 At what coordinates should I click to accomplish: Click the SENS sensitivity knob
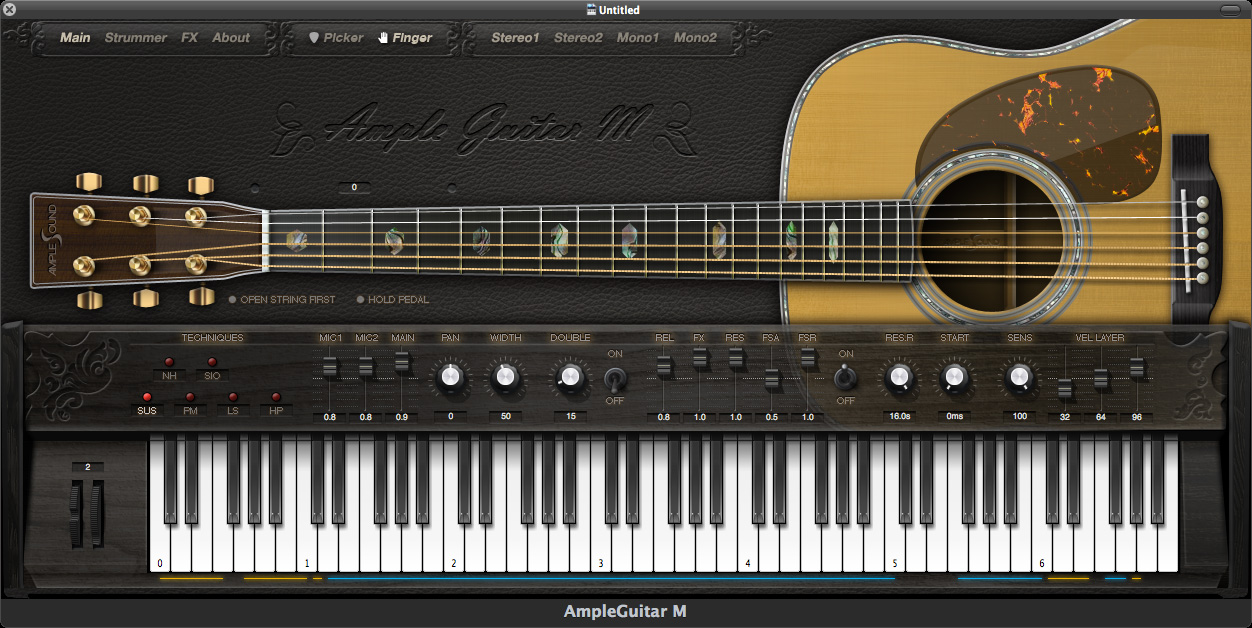tap(1019, 377)
